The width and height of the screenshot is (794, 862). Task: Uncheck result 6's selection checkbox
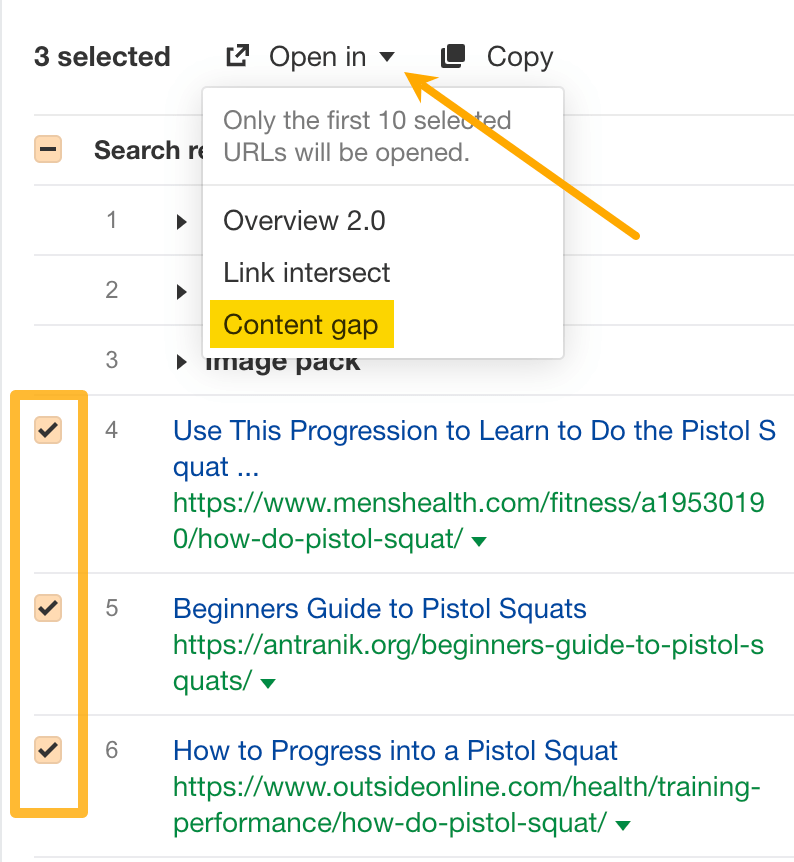coord(47,750)
